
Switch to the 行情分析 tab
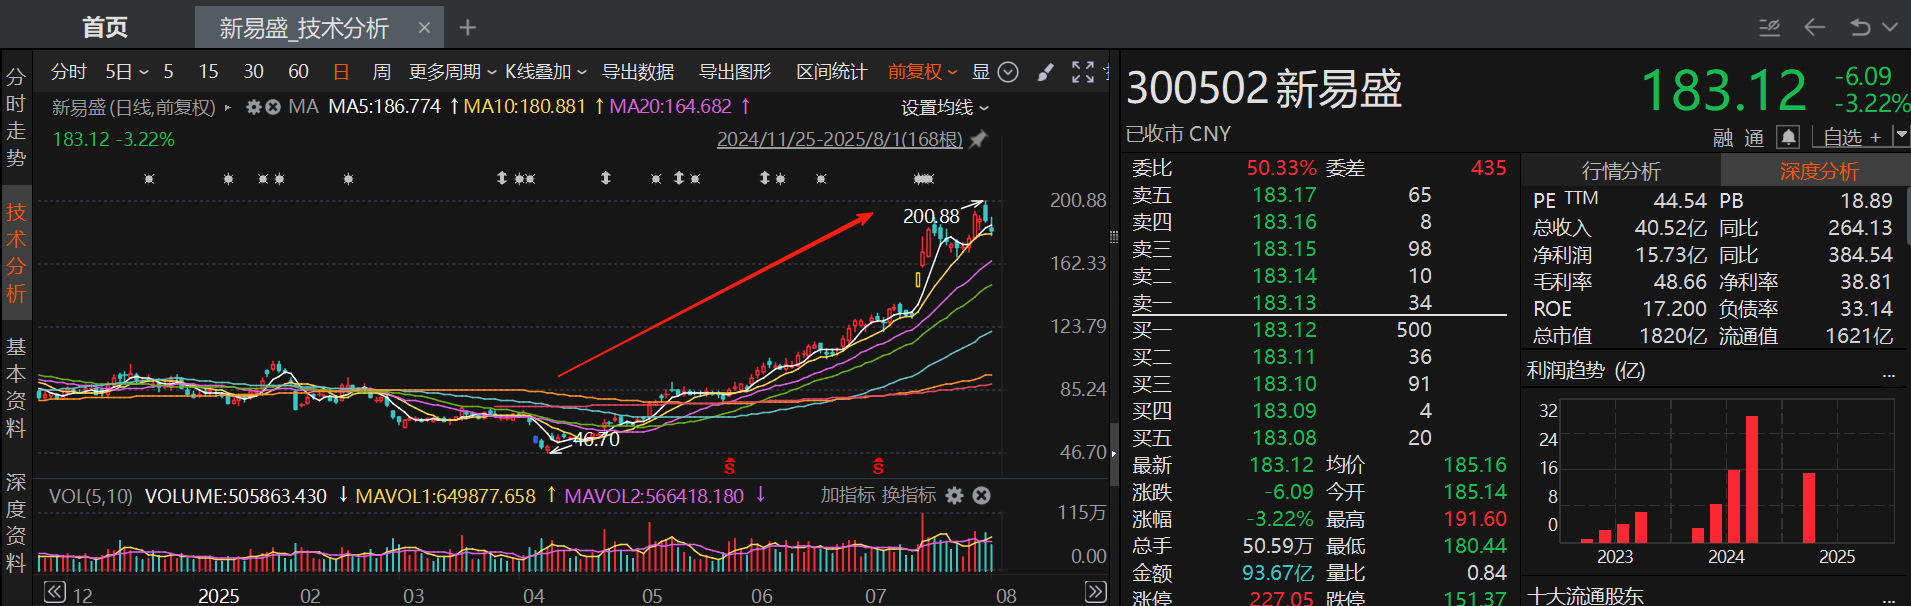coord(1620,171)
